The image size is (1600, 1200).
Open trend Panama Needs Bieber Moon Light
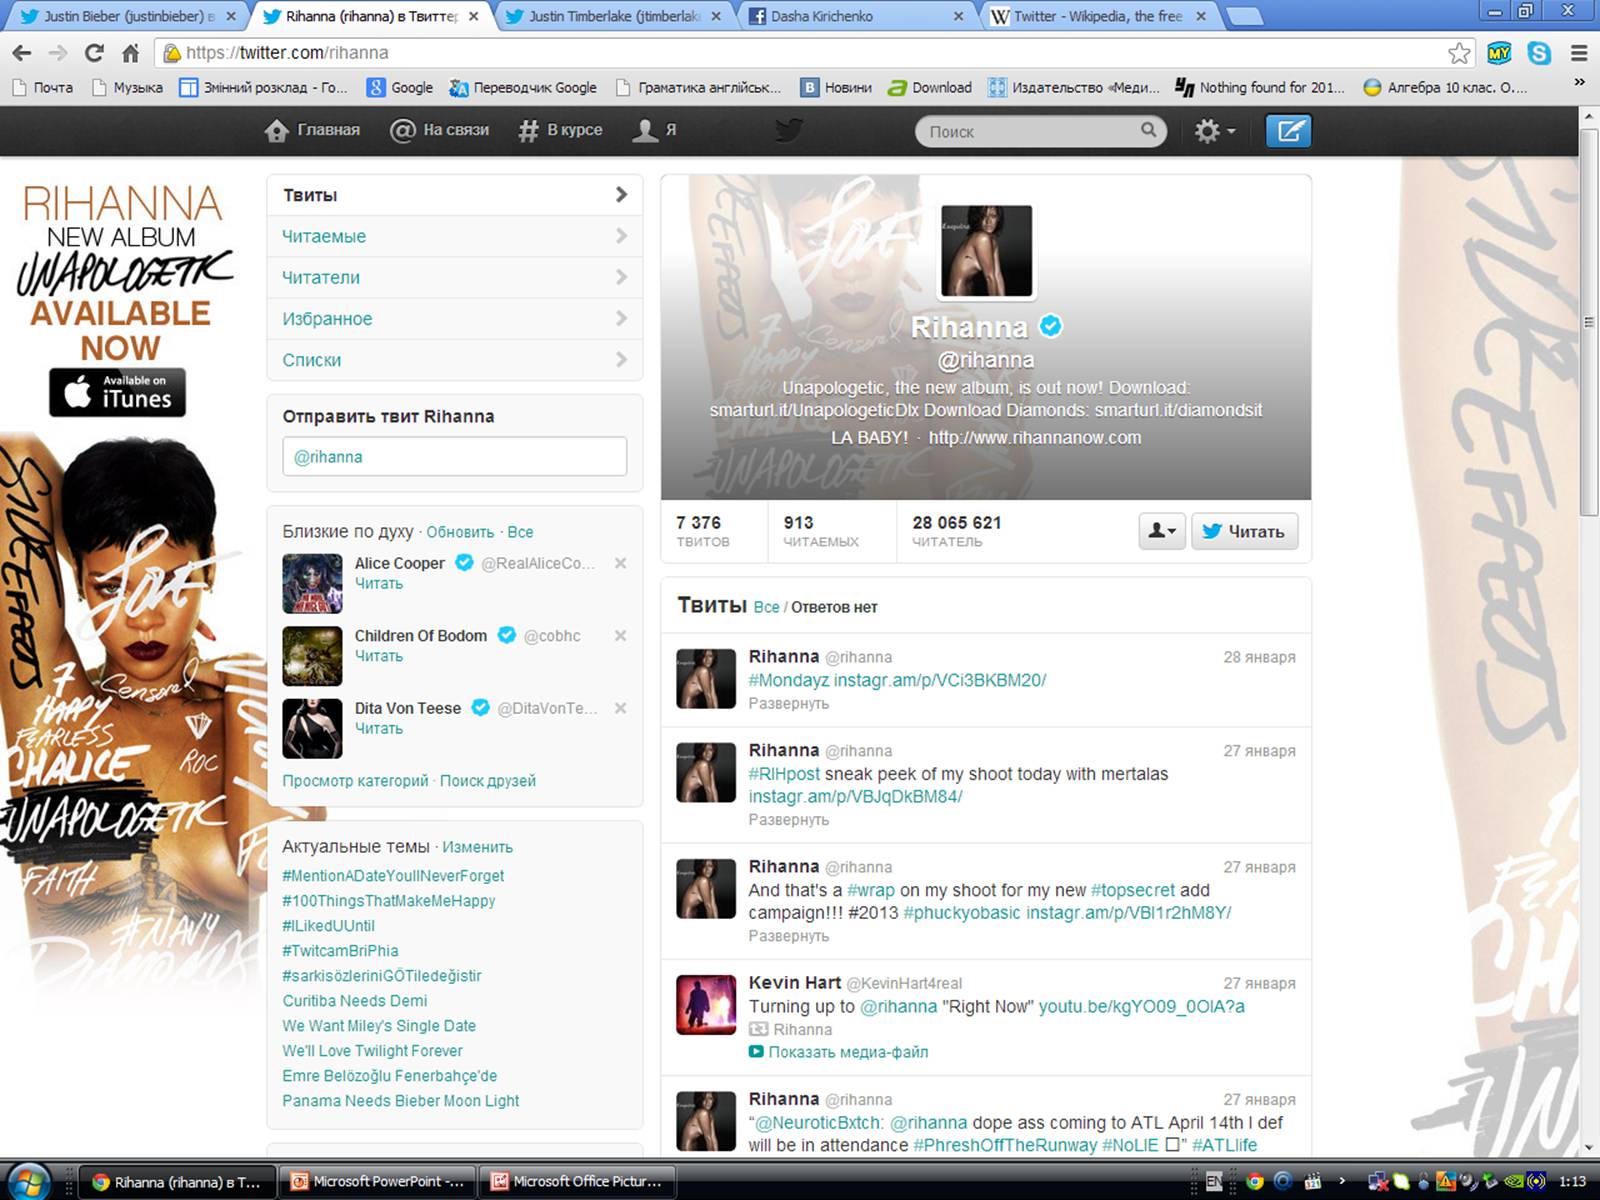(x=401, y=1101)
